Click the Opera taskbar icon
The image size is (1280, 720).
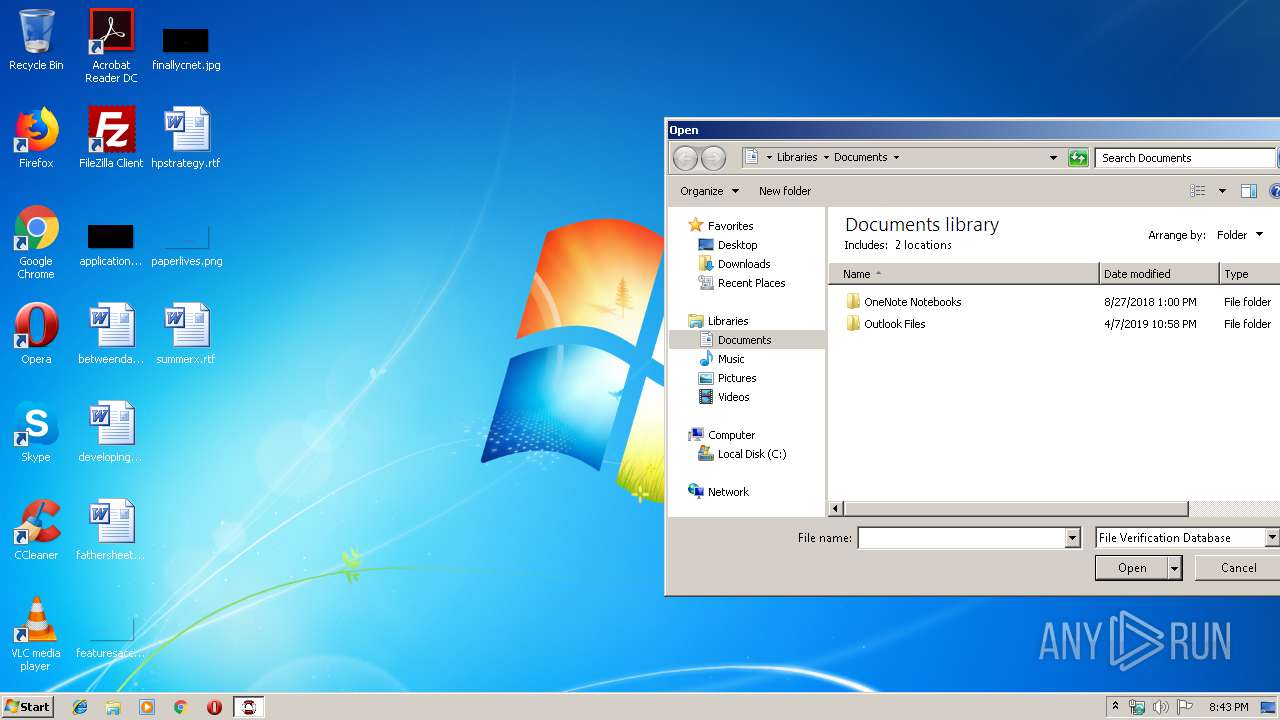point(214,707)
